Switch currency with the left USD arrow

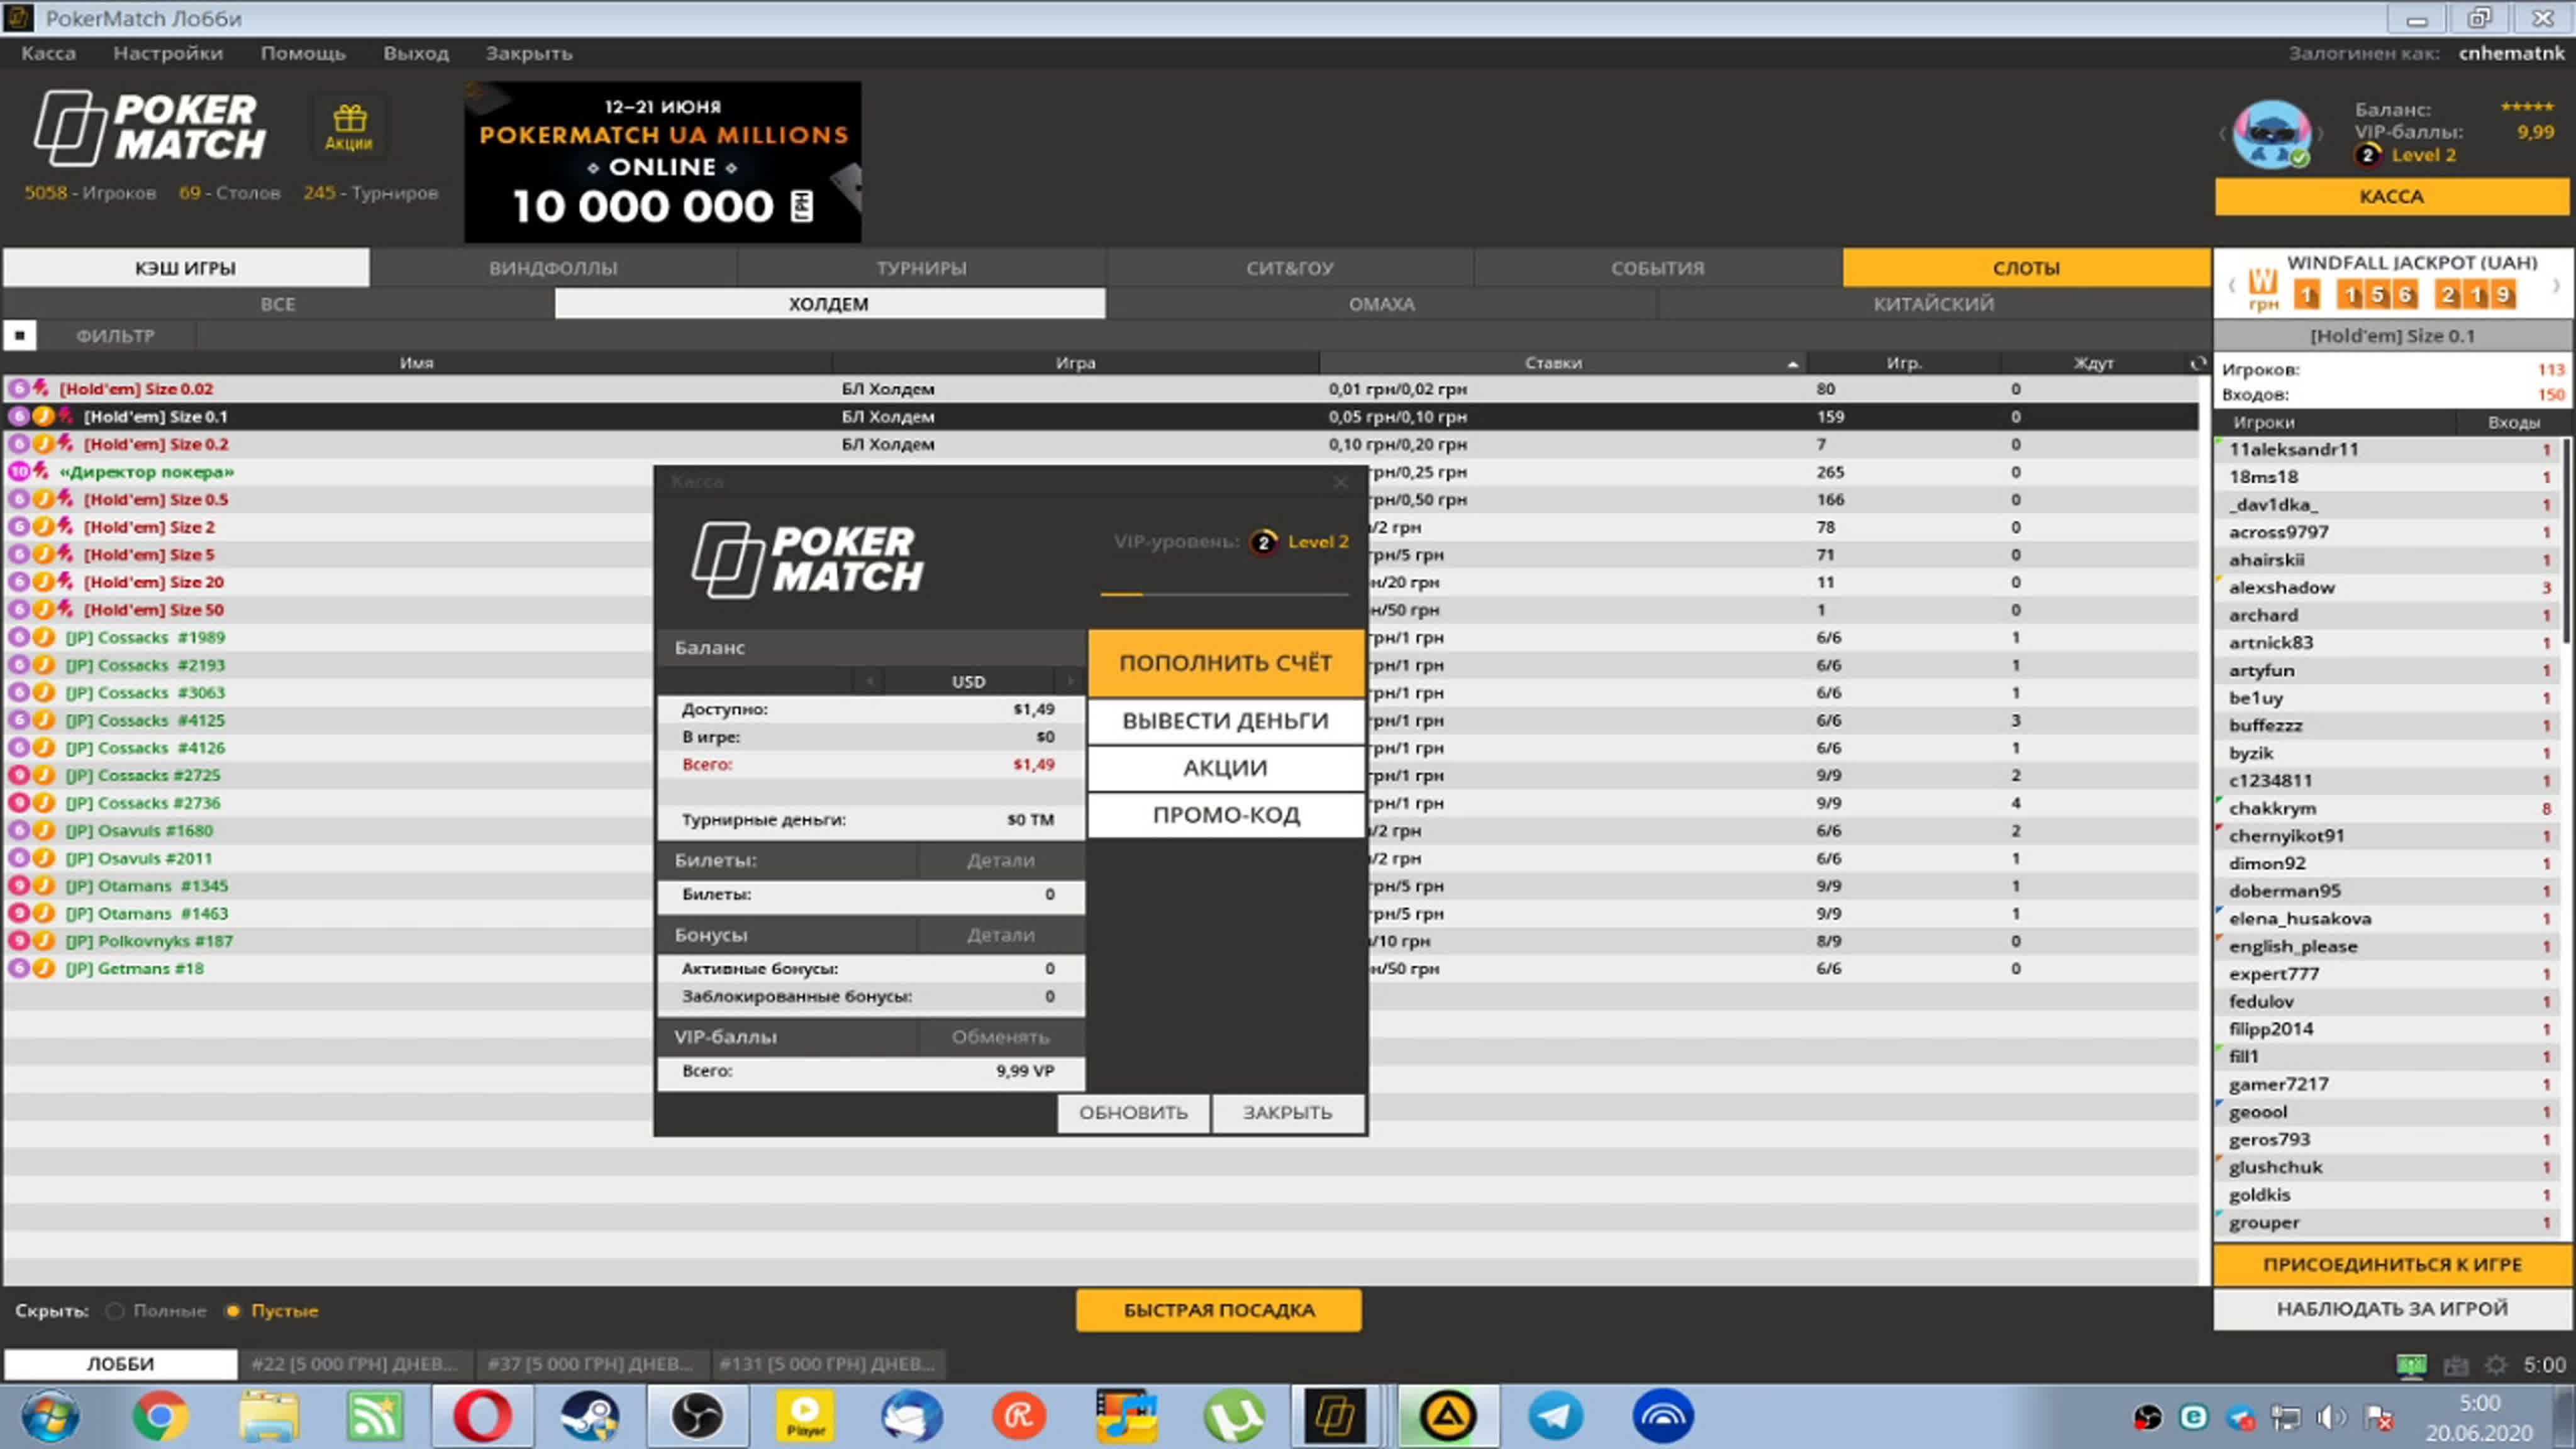tap(869, 681)
